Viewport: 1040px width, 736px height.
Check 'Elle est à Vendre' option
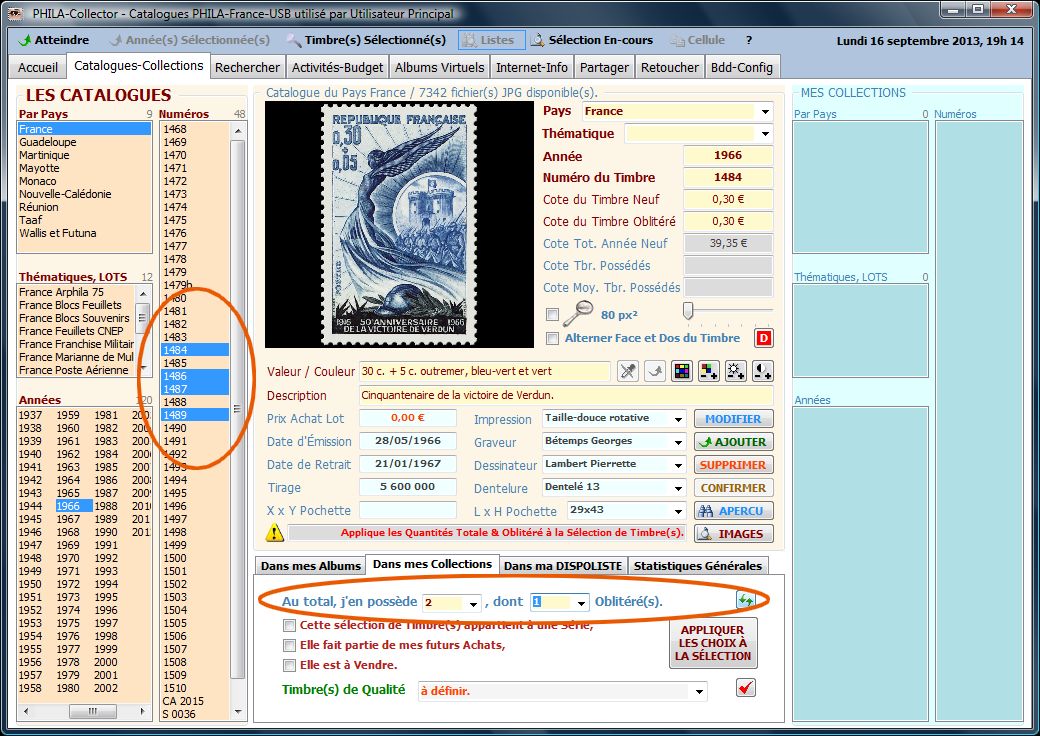click(289, 665)
